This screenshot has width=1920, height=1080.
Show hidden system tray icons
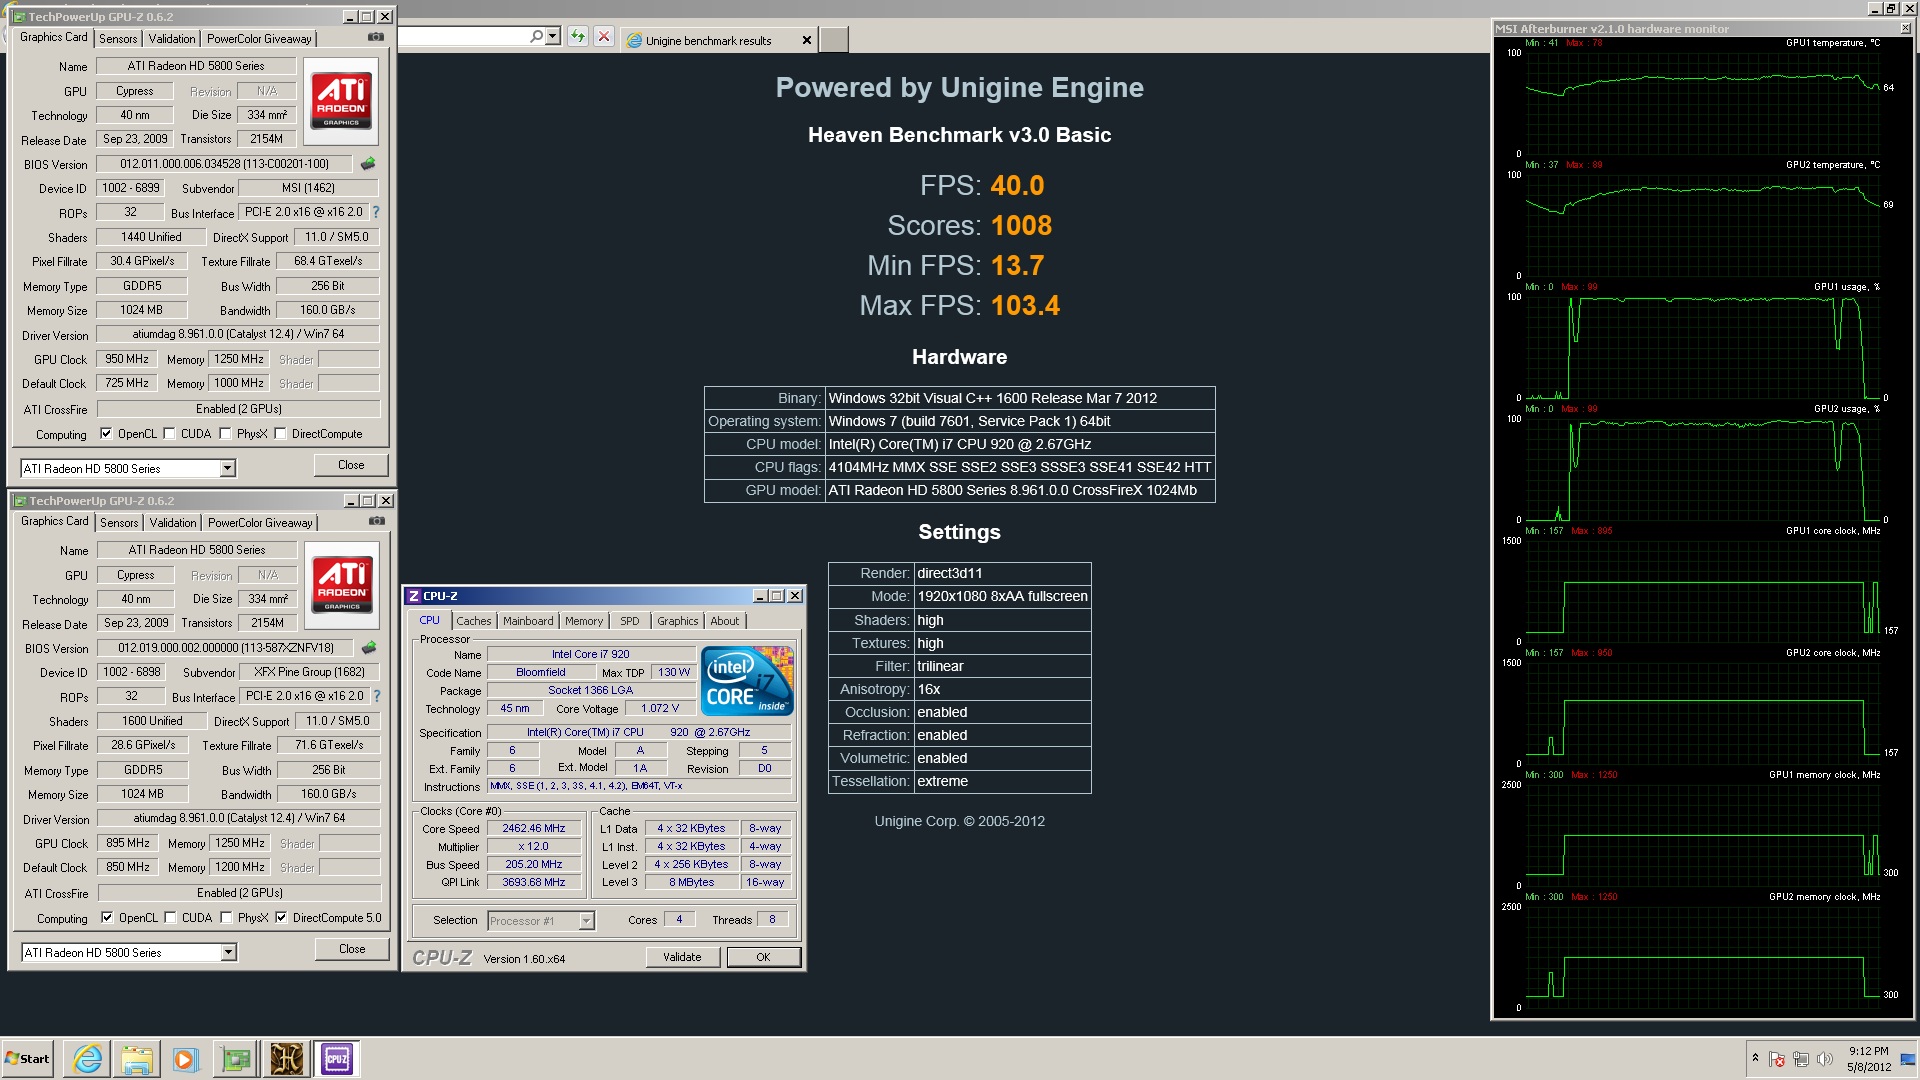point(1755,1058)
